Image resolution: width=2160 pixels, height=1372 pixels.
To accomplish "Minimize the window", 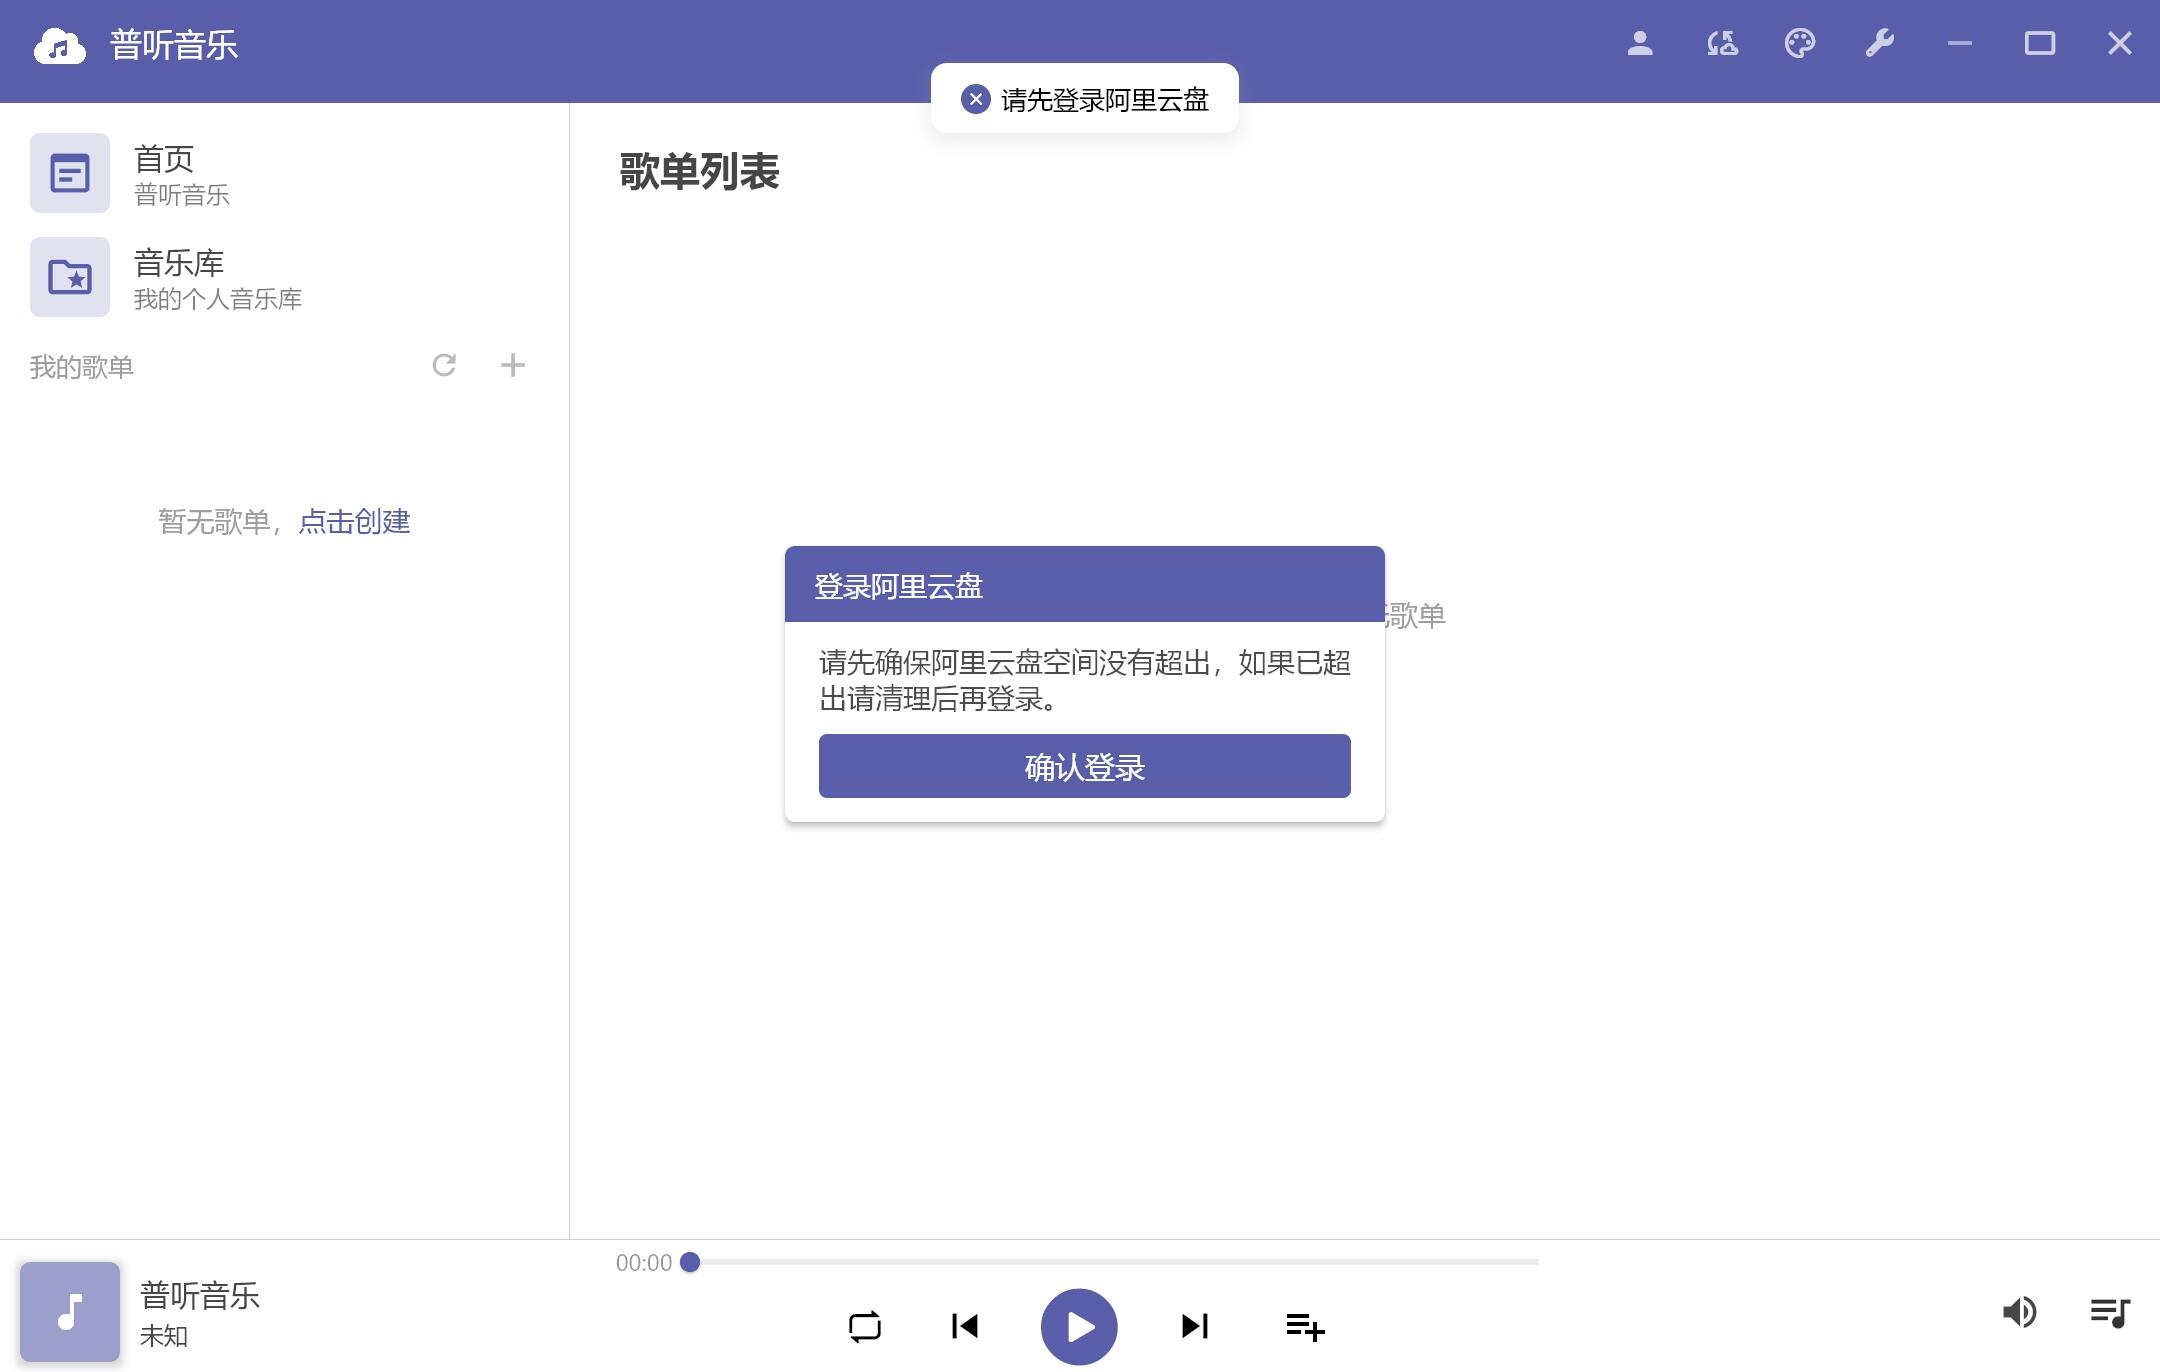I will (1960, 43).
